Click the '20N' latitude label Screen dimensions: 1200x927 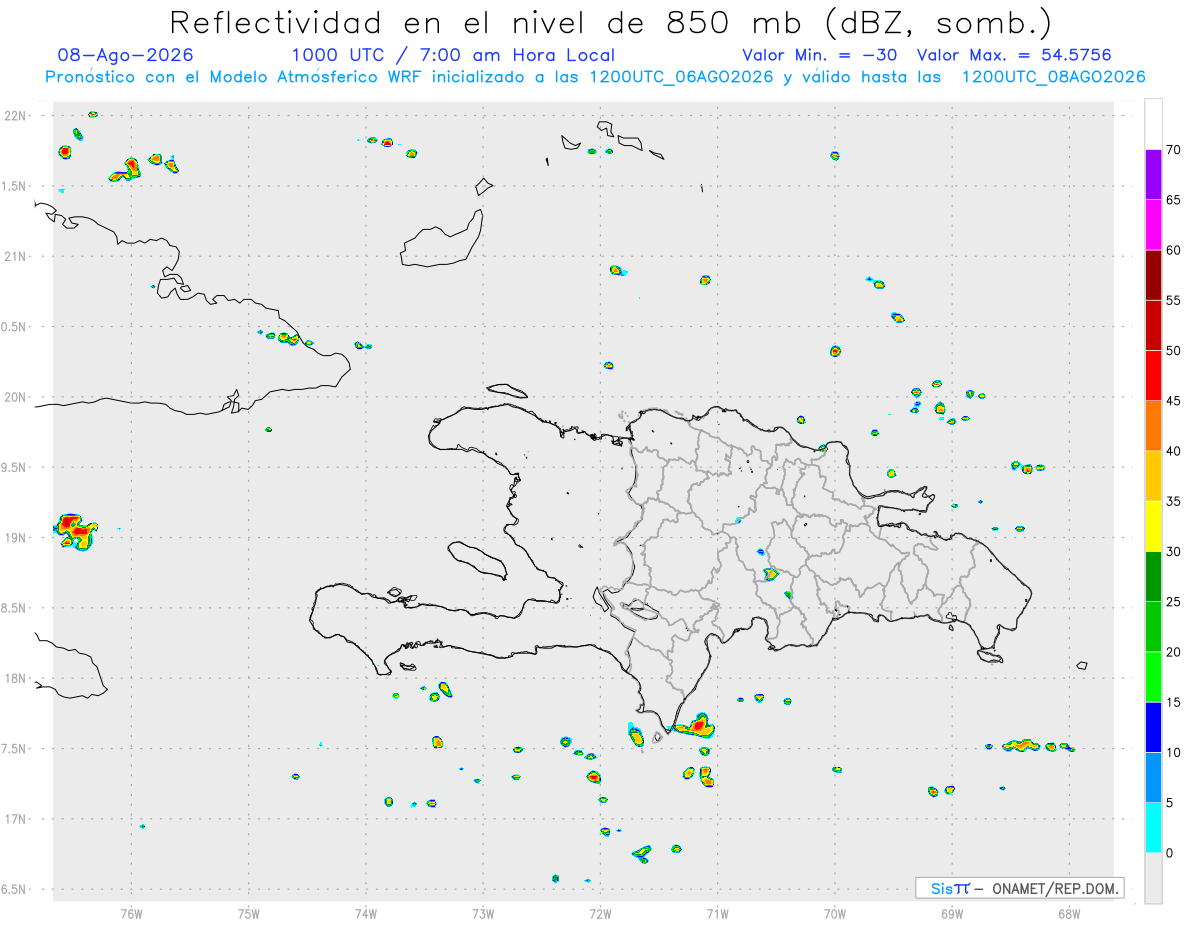coord(16,397)
